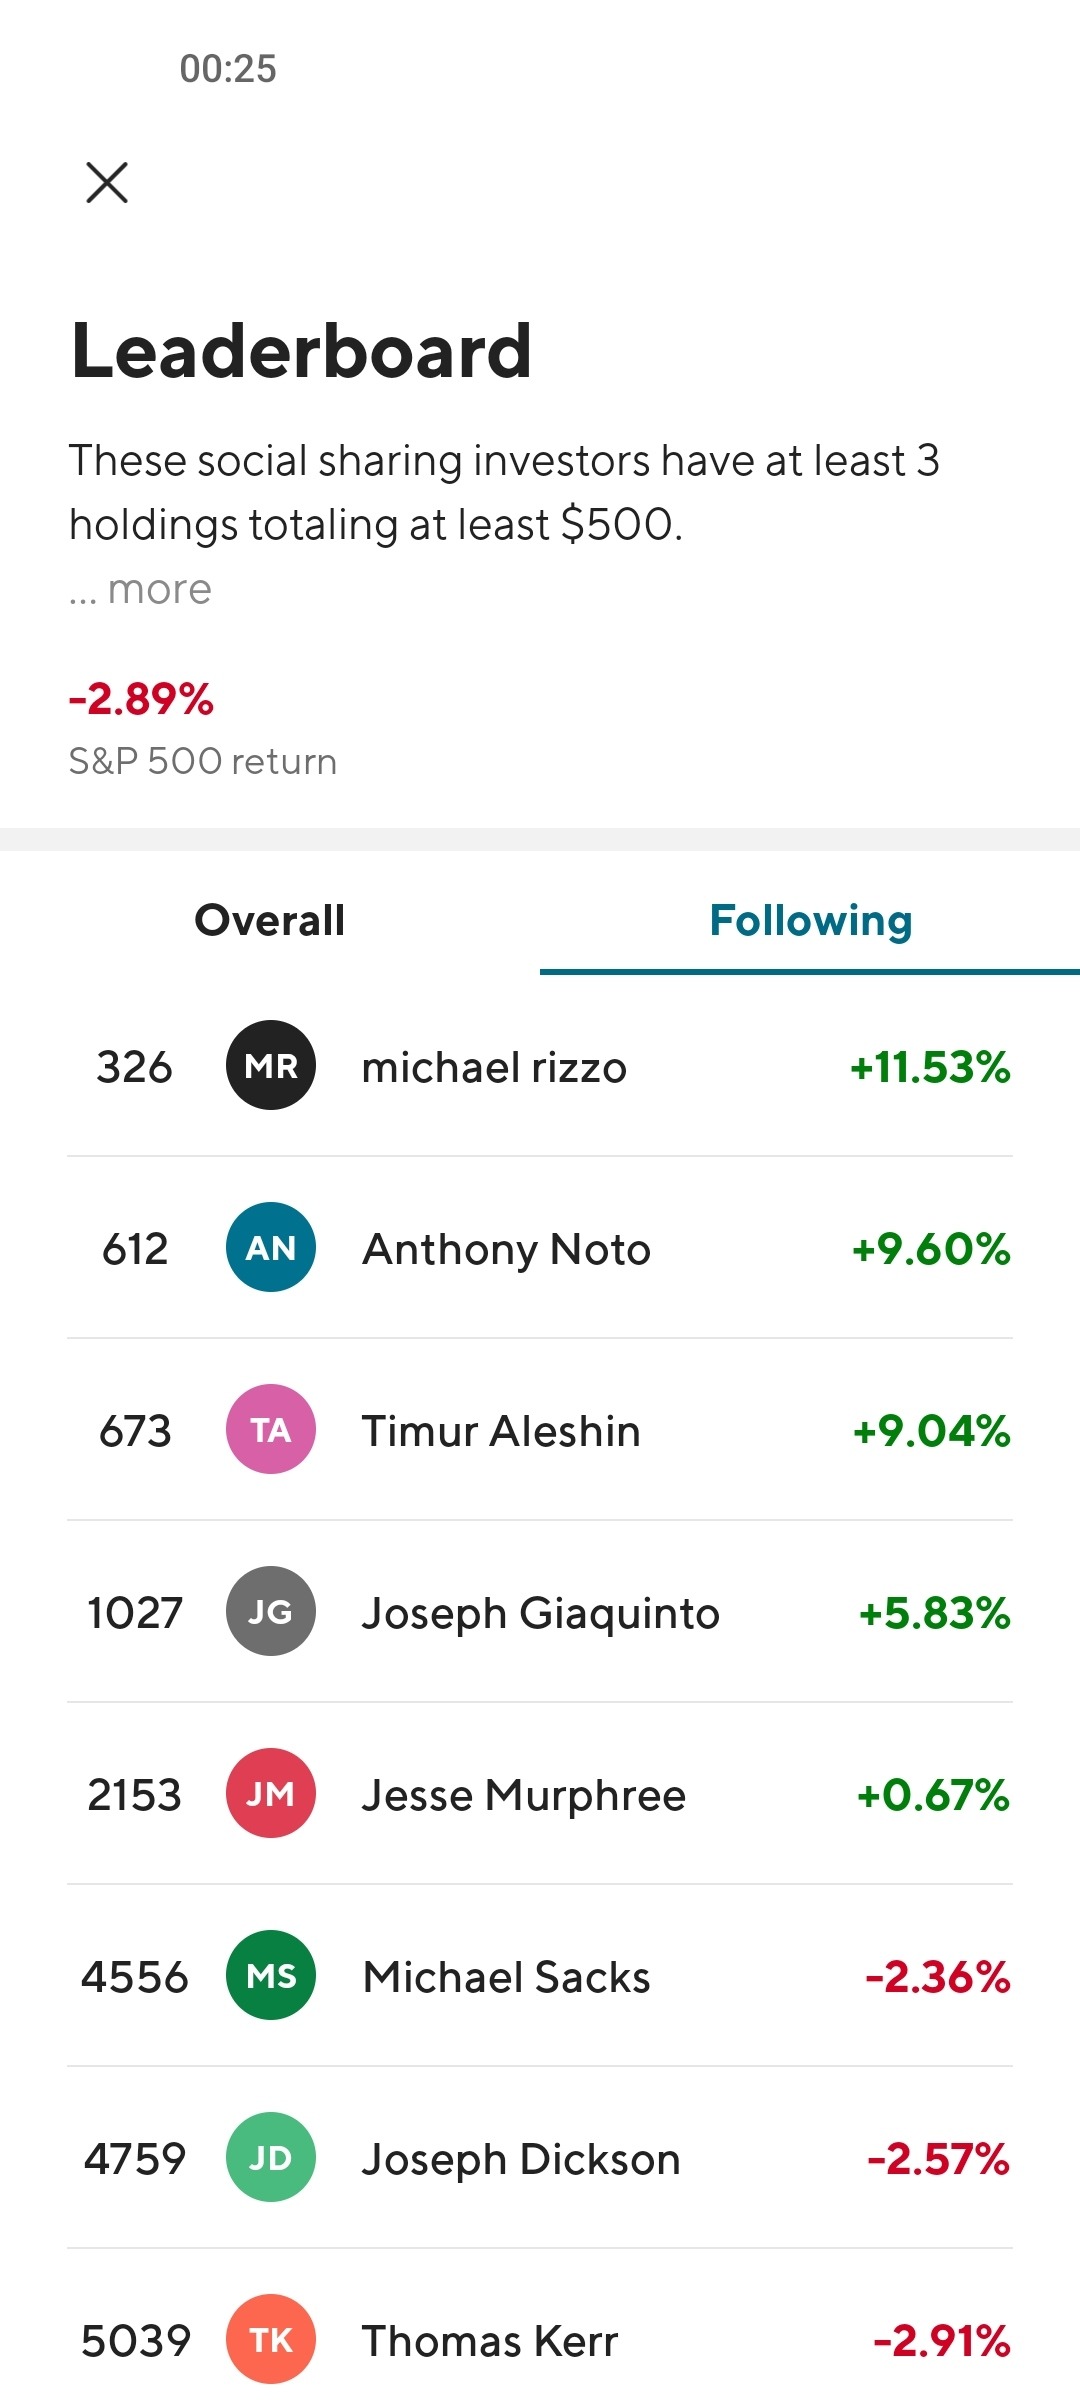Select the Following tab
Viewport: 1080px width, 2400px height.
pyautogui.click(x=810, y=921)
